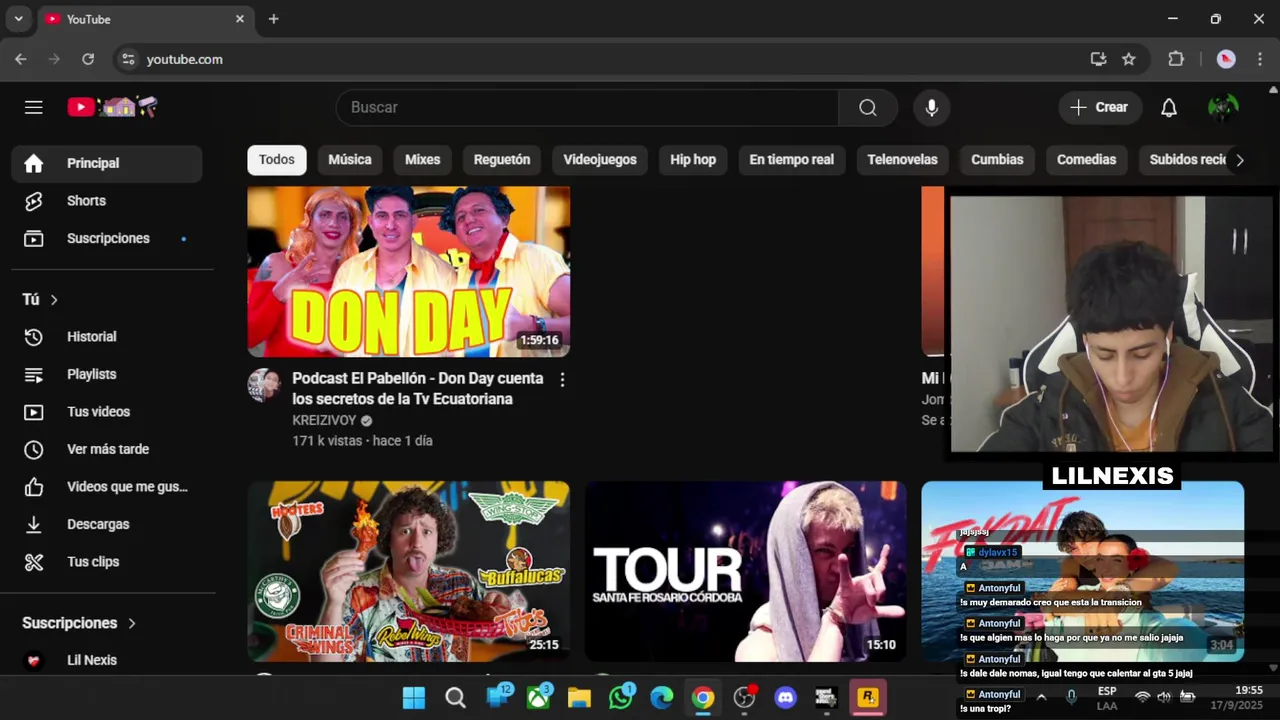Screen dimensions: 1280x720
Task: Open Chrome extensions puzzle icon
Action: click(1176, 59)
